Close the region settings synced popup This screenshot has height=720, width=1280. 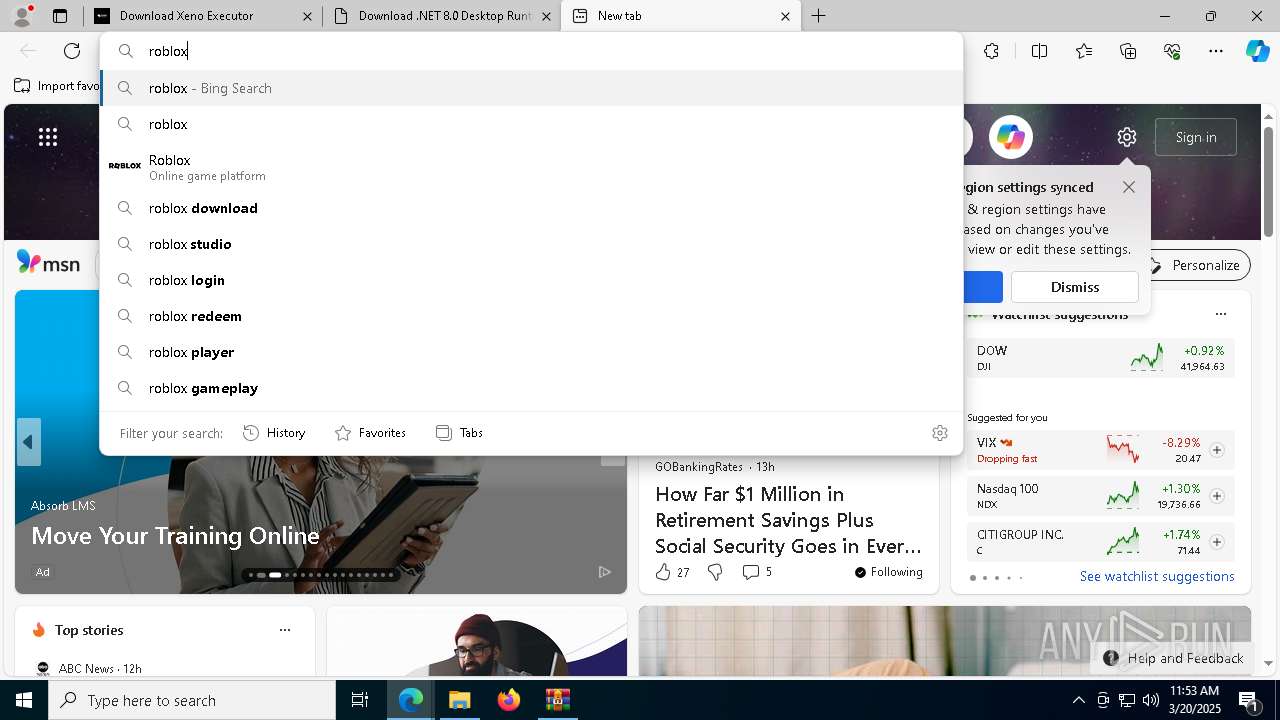(x=1129, y=187)
